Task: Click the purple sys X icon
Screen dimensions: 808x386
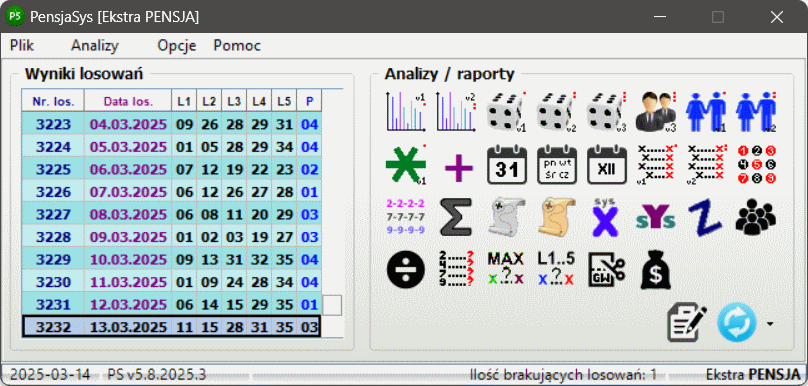Action: point(606,217)
